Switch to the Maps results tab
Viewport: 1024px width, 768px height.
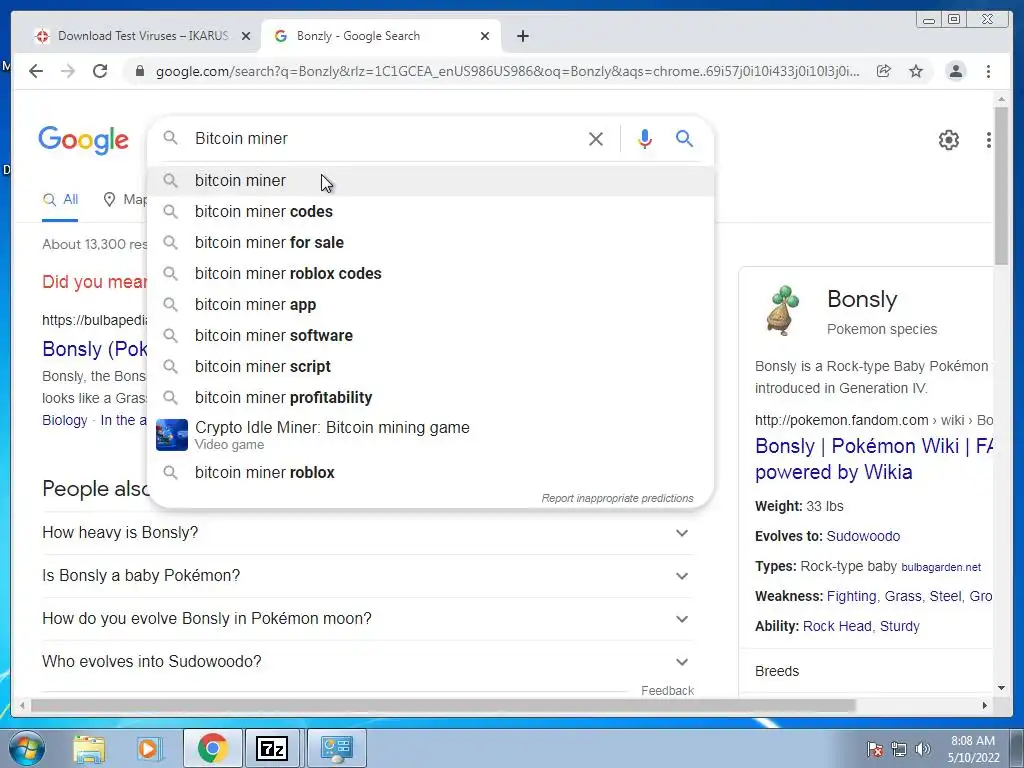[125, 200]
